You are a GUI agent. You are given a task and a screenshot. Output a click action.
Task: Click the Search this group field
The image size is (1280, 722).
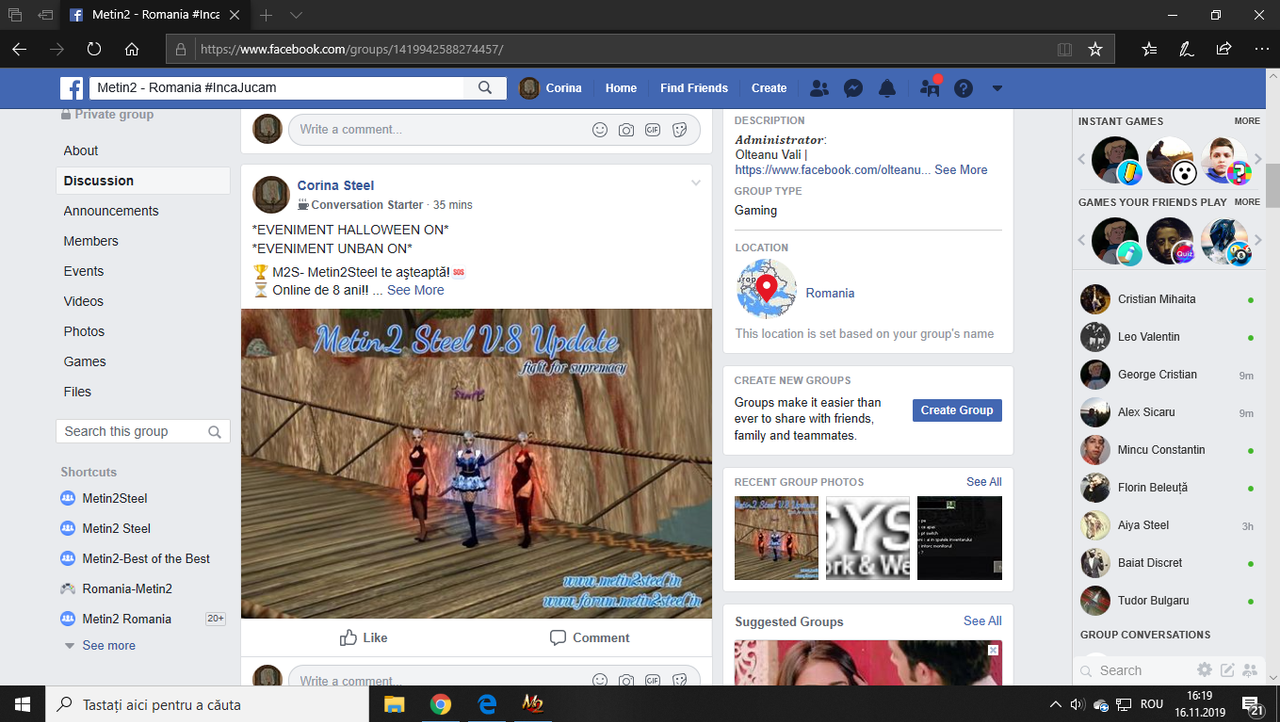tap(143, 431)
